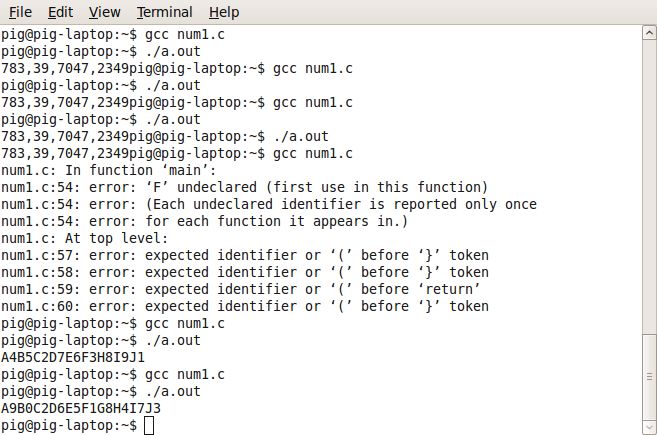Open the Edit menu
Viewport: 657px width, 435px height.
60,12
